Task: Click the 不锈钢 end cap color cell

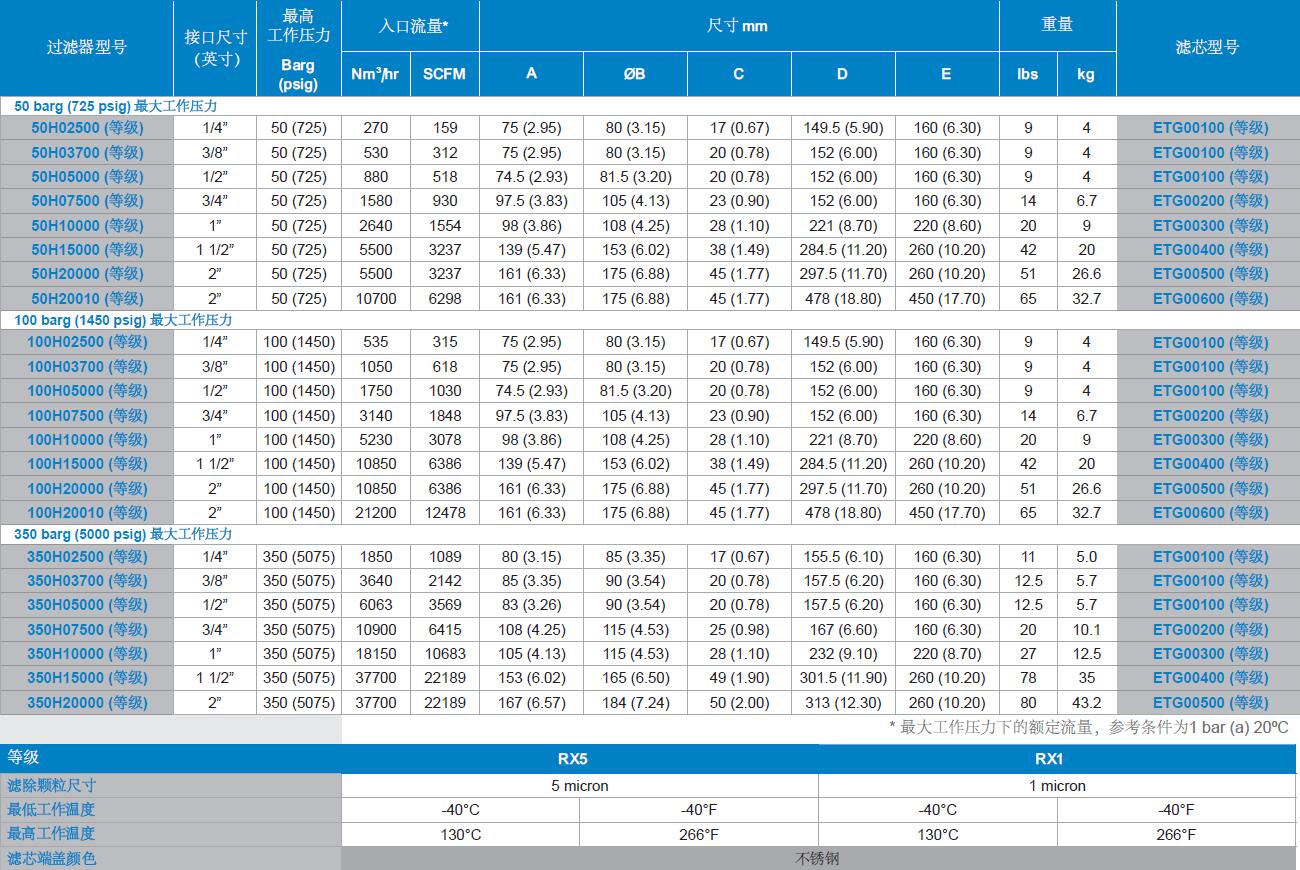Action: pos(818,859)
